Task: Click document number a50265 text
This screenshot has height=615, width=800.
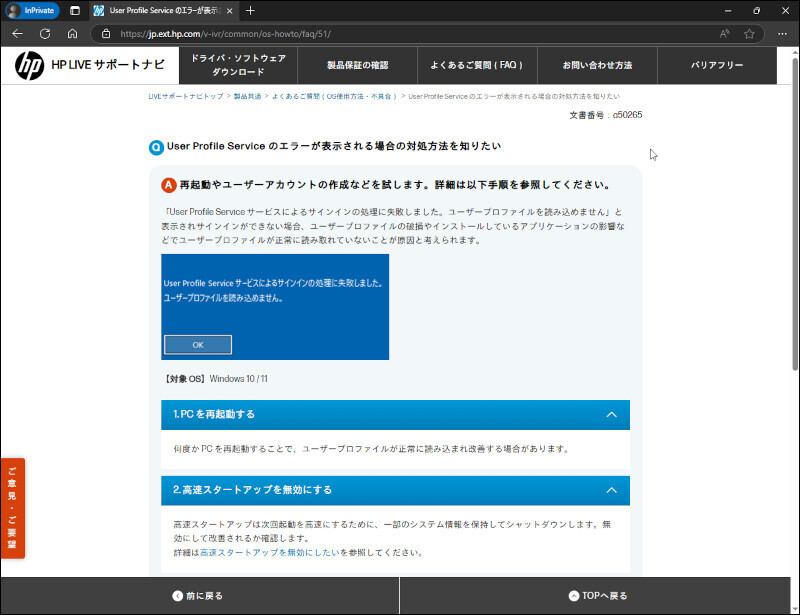Action: point(606,115)
